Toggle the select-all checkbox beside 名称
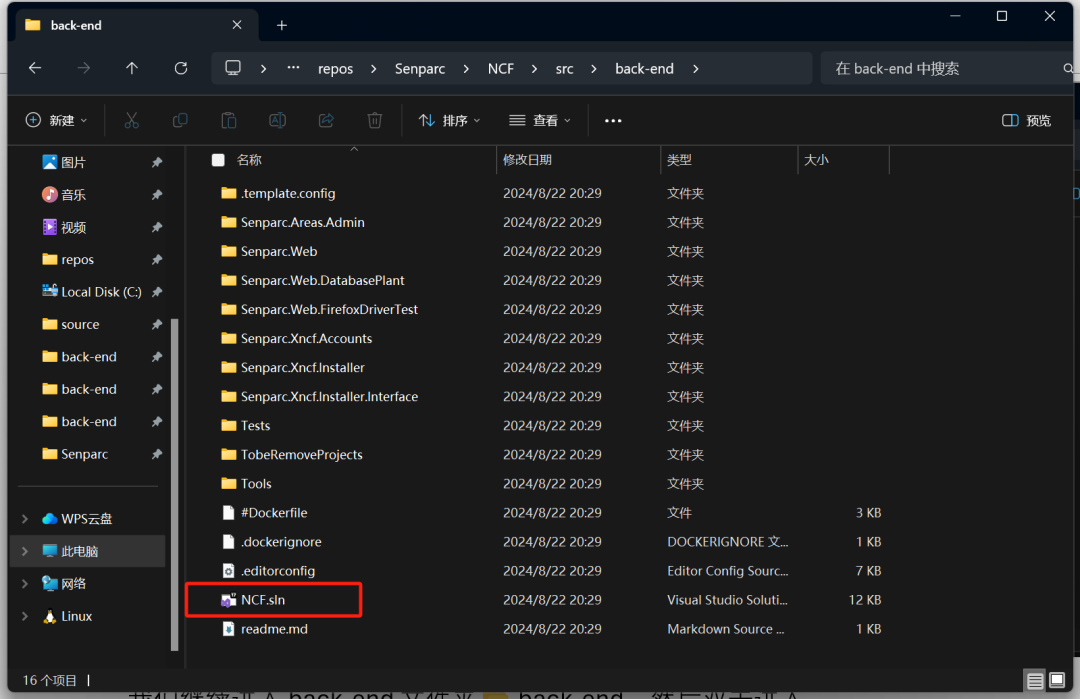 (218, 160)
